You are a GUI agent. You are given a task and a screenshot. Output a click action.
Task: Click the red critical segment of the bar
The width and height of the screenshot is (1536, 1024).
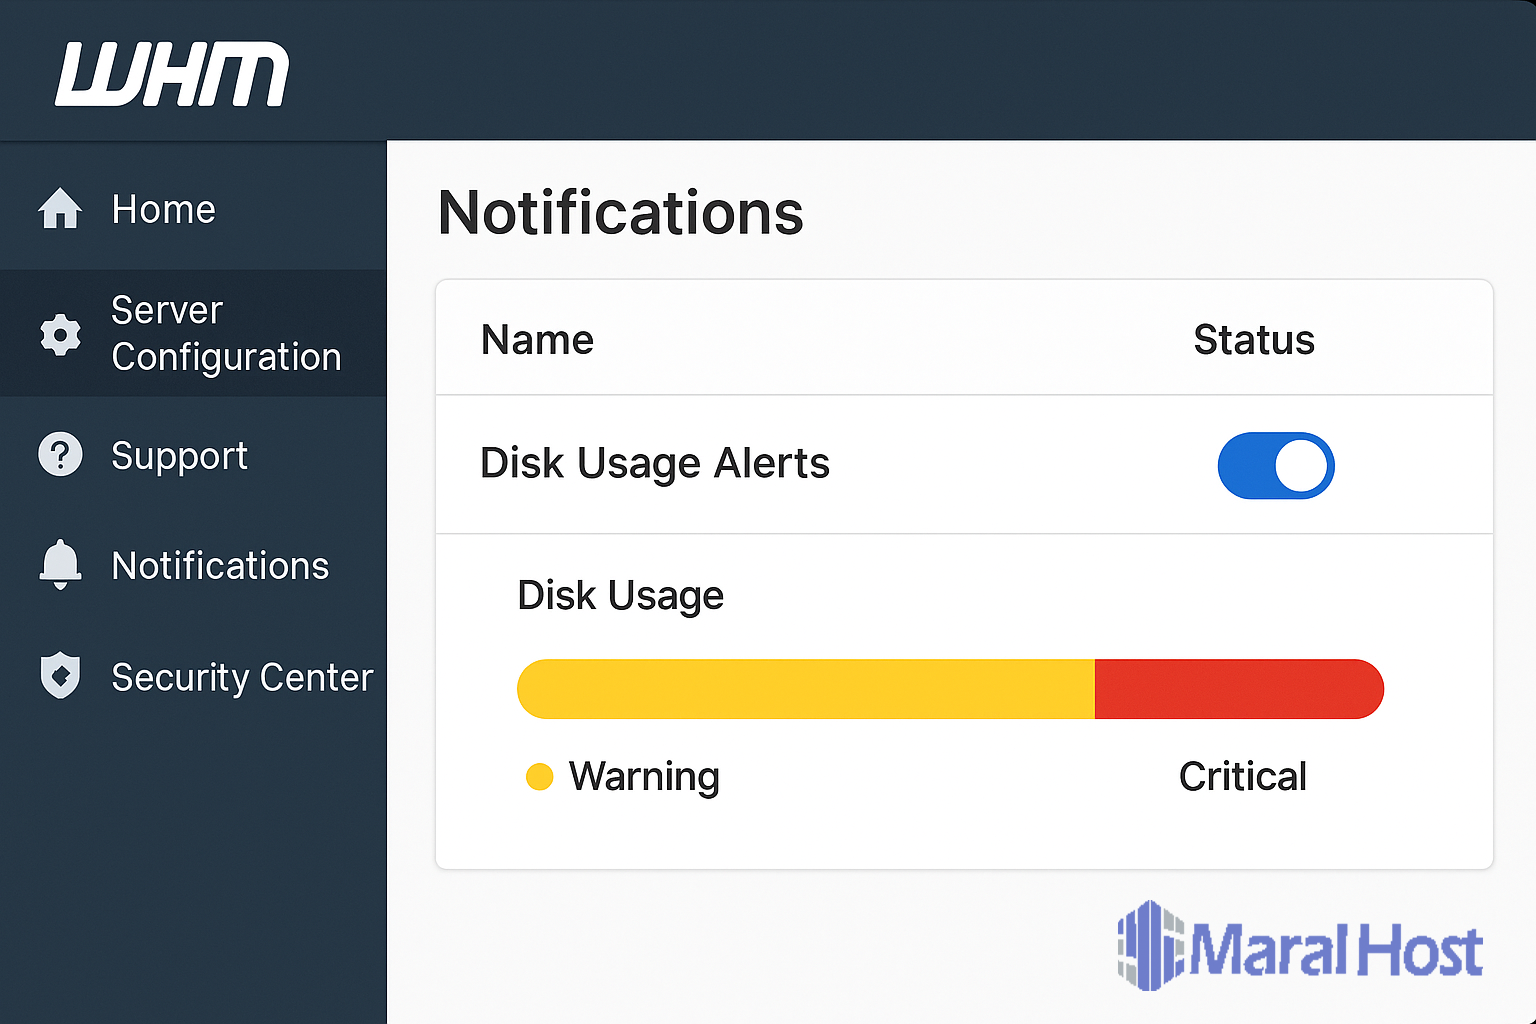click(1238, 689)
